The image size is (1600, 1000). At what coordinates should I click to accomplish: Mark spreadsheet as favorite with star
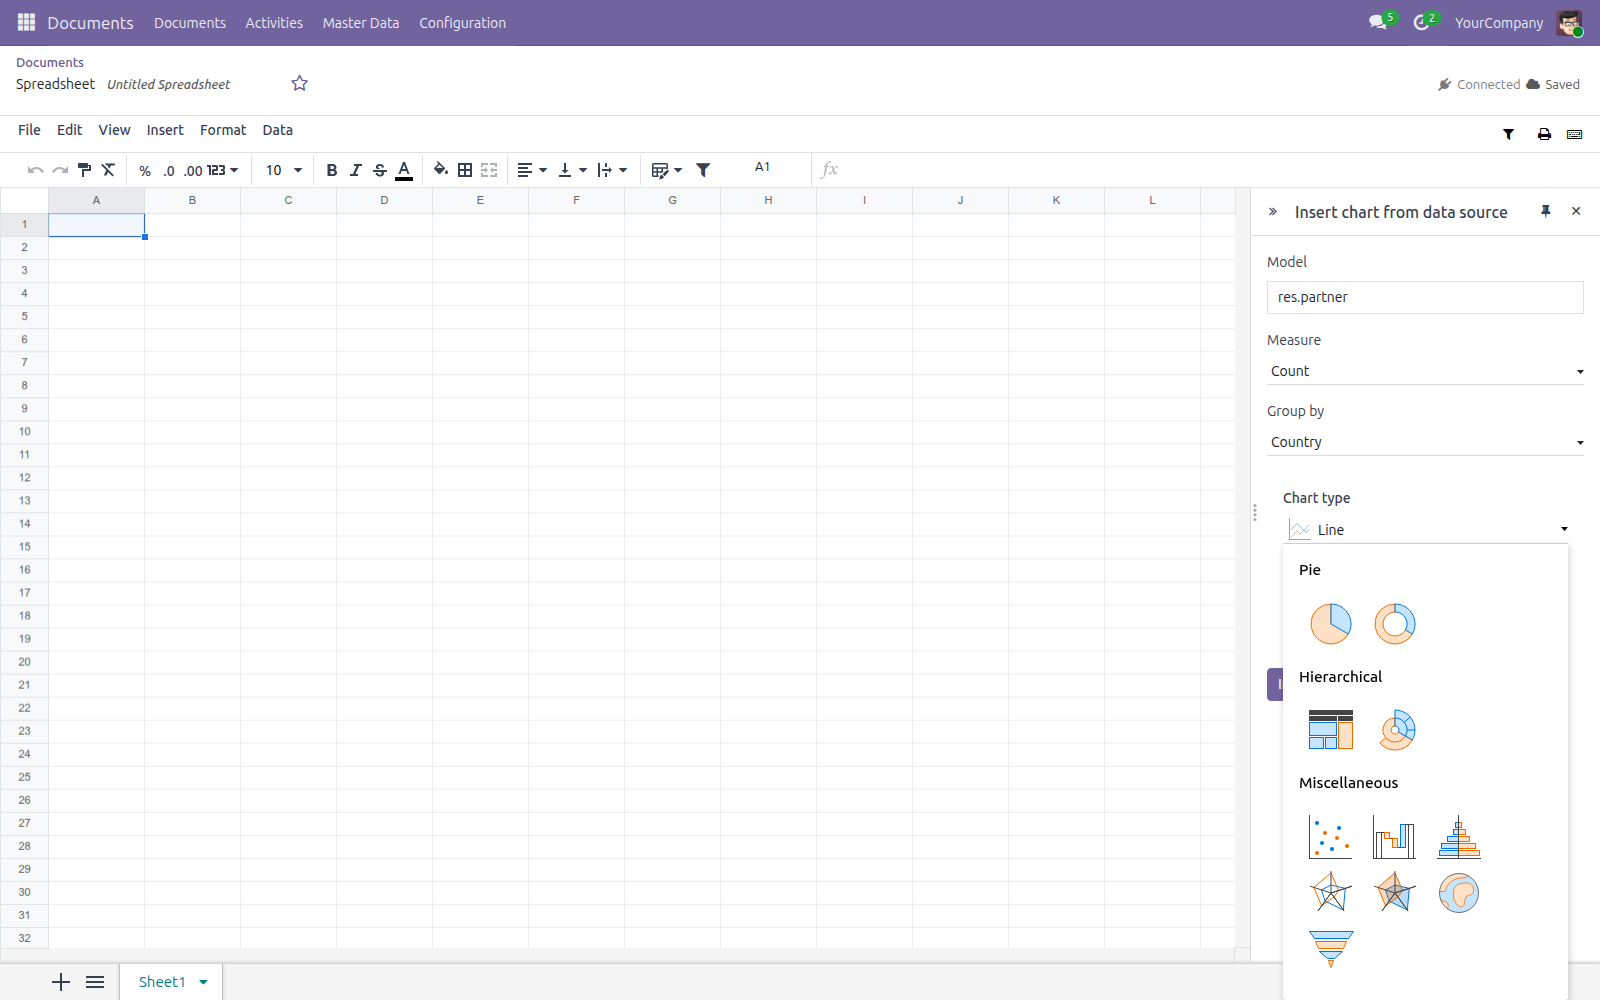(x=299, y=83)
